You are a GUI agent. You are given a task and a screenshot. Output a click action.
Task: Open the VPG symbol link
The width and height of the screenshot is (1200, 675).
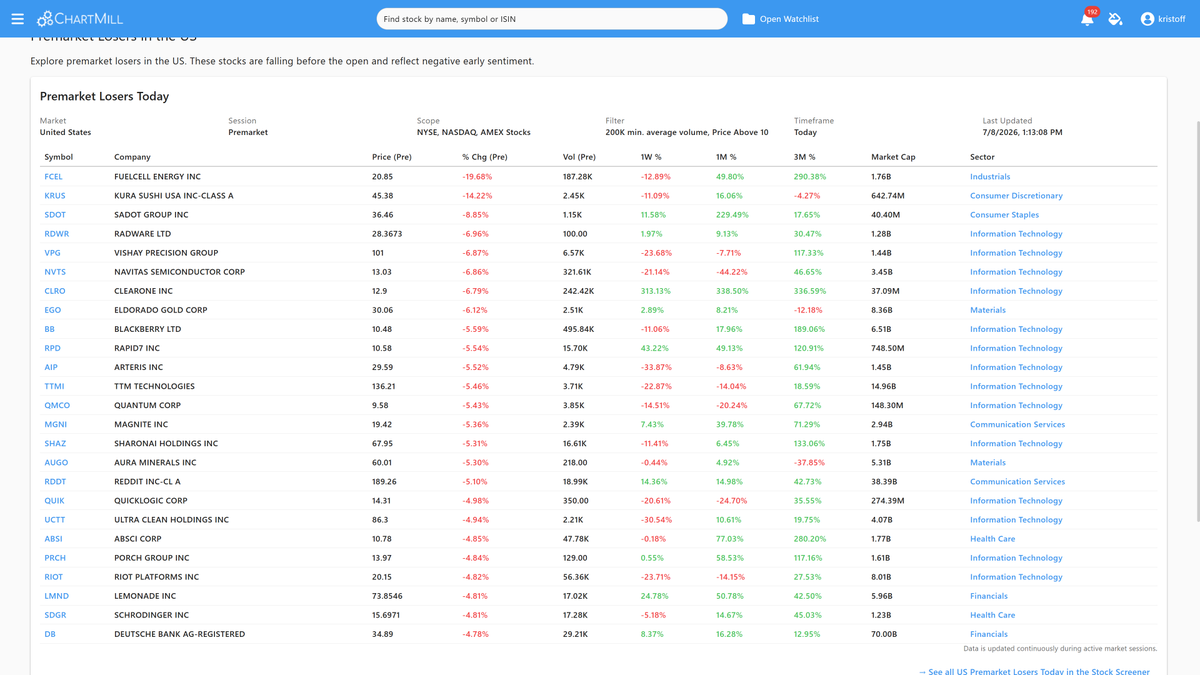point(53,253)
